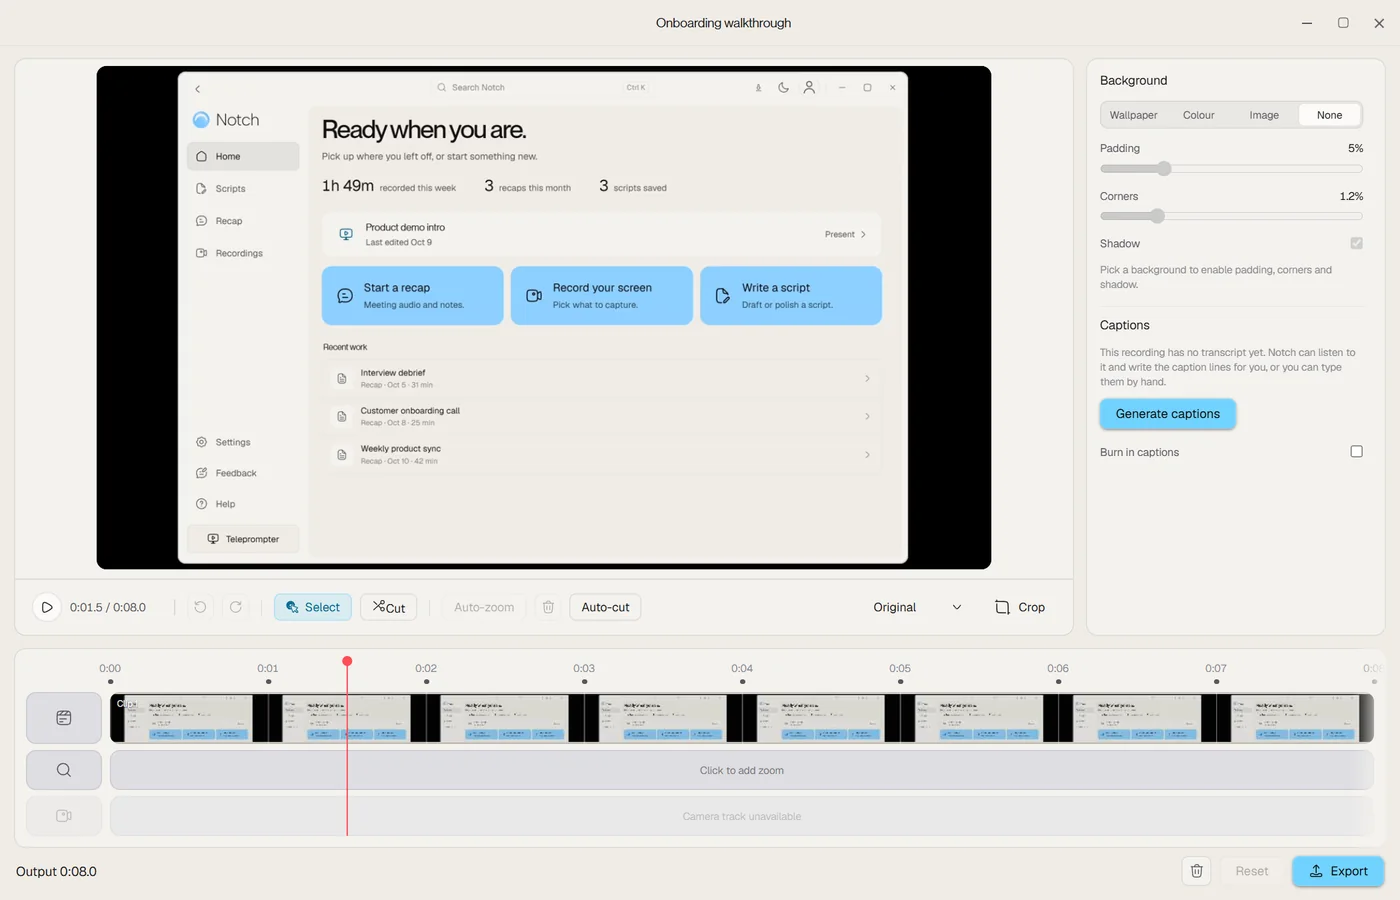Click Generate captions
This screenshot has width=1400, height=900.
click(x=1168, y=414)
